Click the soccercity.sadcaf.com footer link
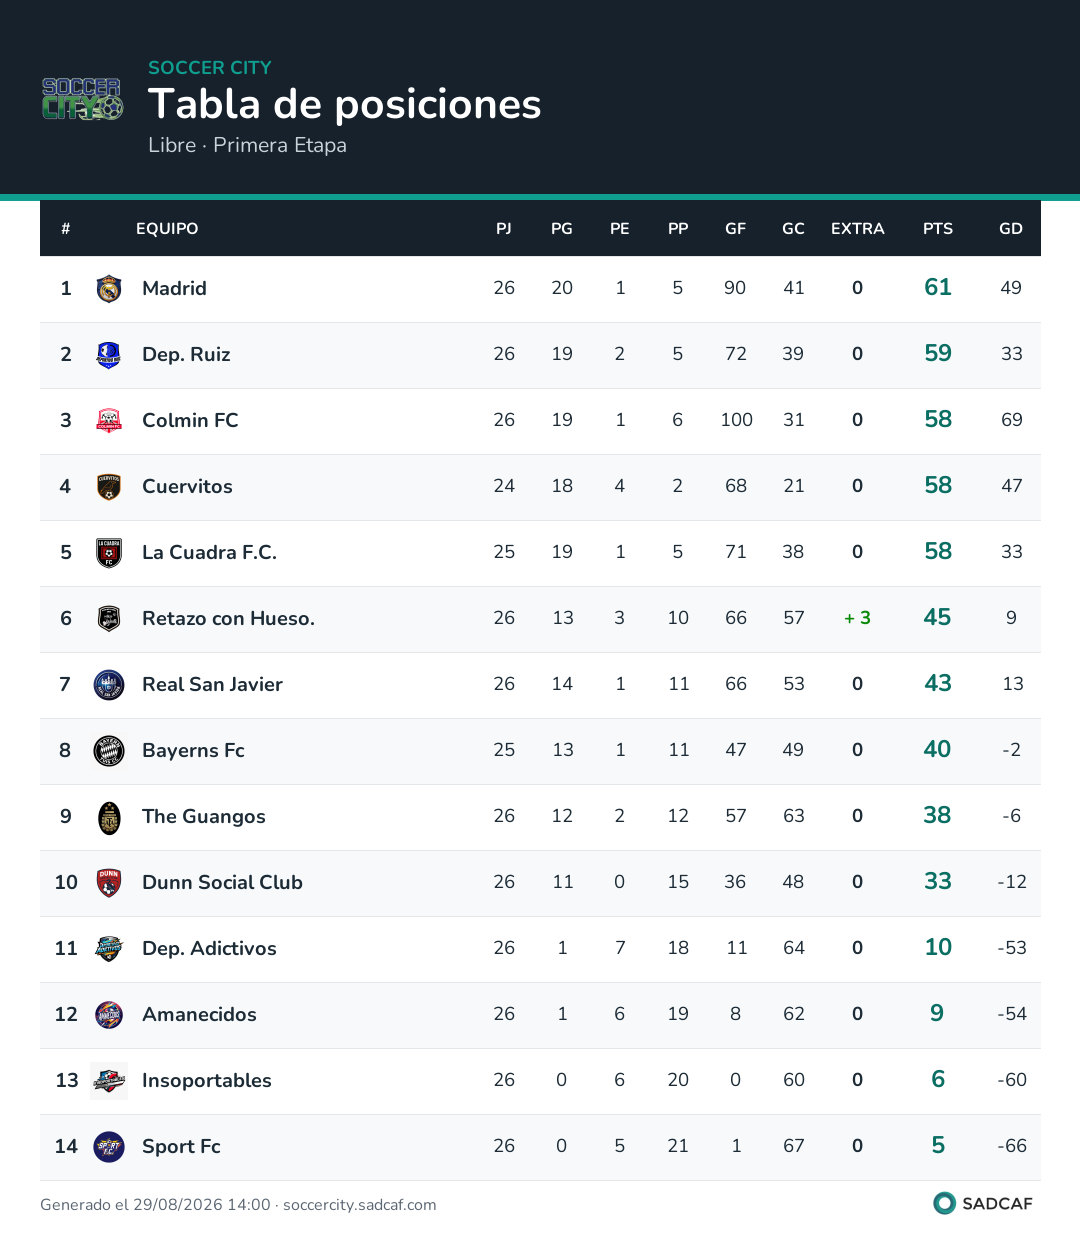Image resolution: width=1080 pixels, height=1256 pixels. pos(360,1205)
